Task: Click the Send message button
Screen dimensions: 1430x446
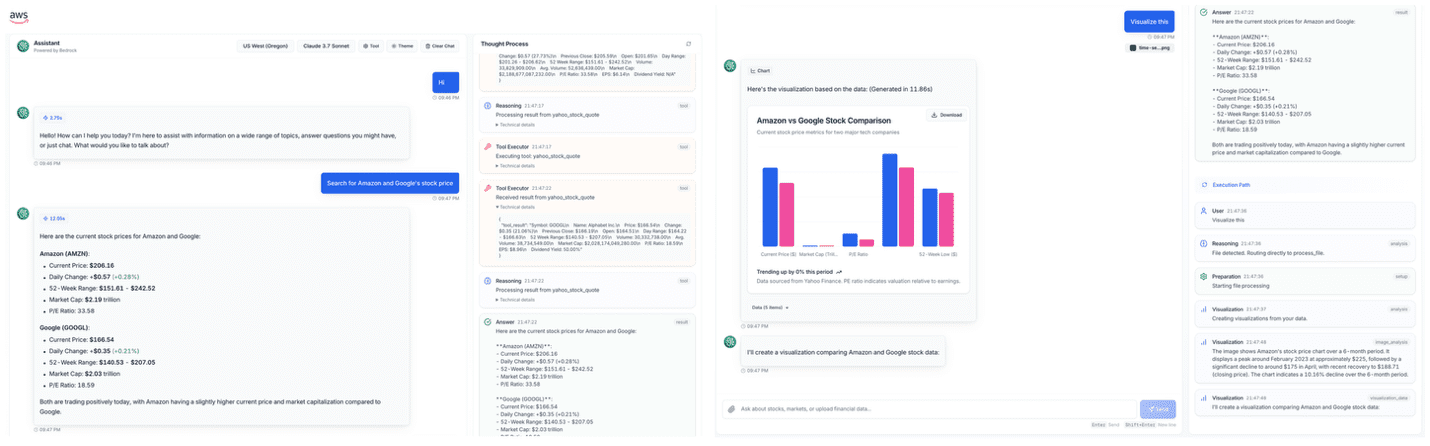Action: point(1157,409)
